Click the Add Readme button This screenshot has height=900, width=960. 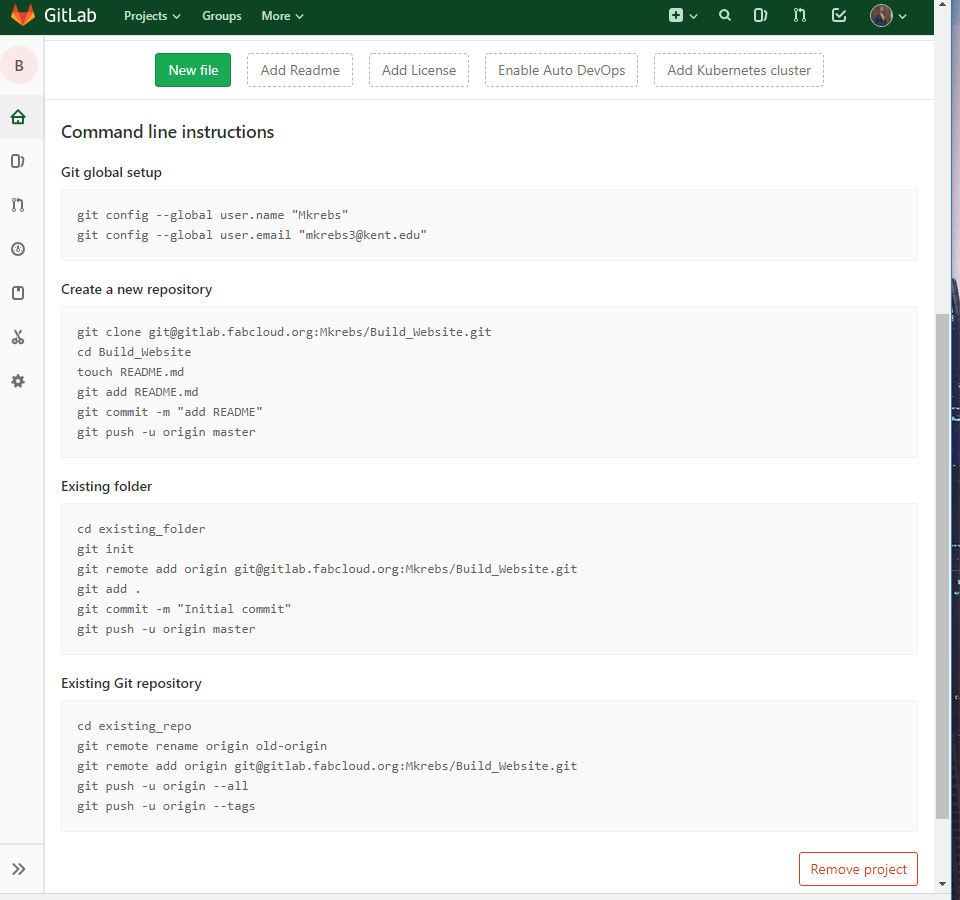pyautogui.click(x=300, y=70)
